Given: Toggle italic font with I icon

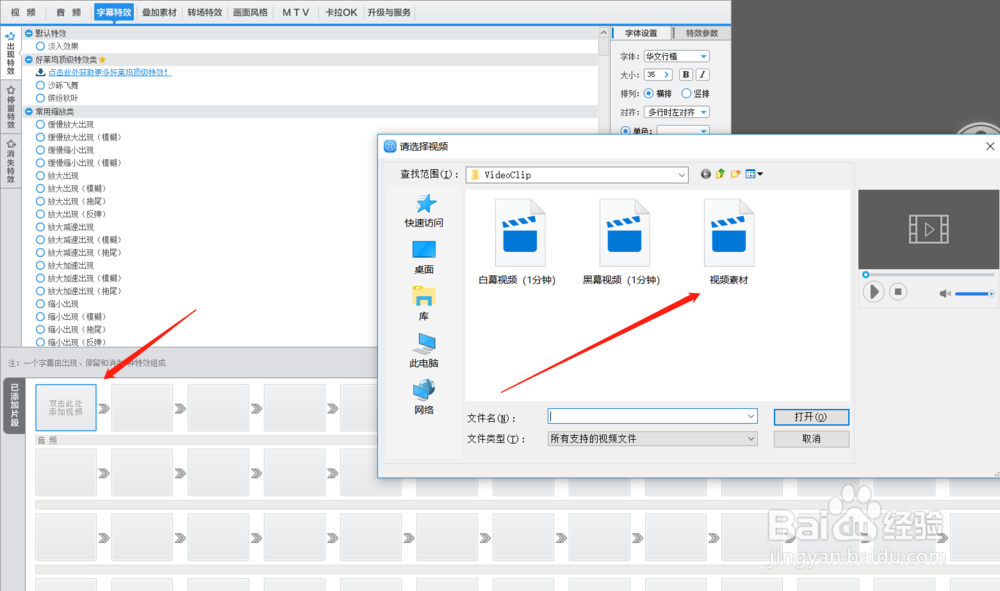Looking at the screenshot, I should pos(702,75).
